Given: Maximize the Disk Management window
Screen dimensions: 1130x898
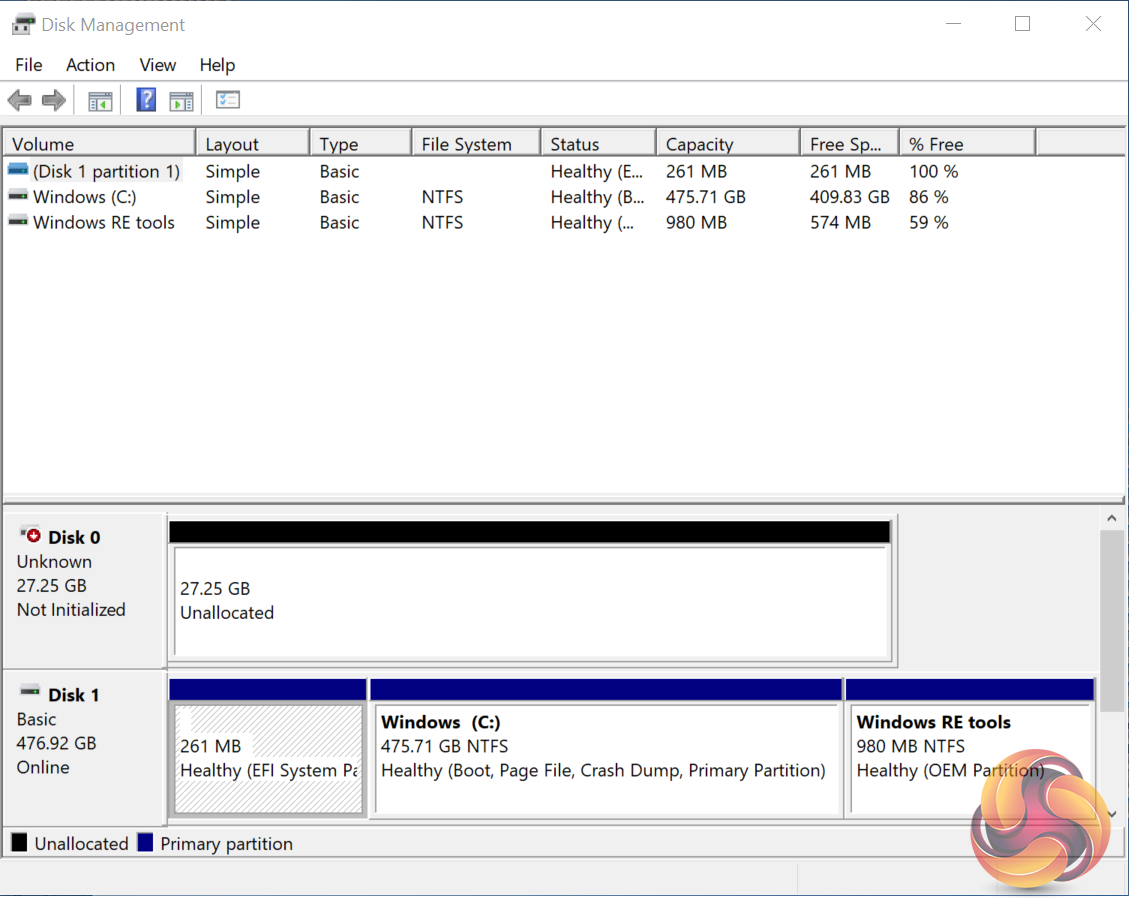Looking at the screenshot, I should click(1022, 24).
